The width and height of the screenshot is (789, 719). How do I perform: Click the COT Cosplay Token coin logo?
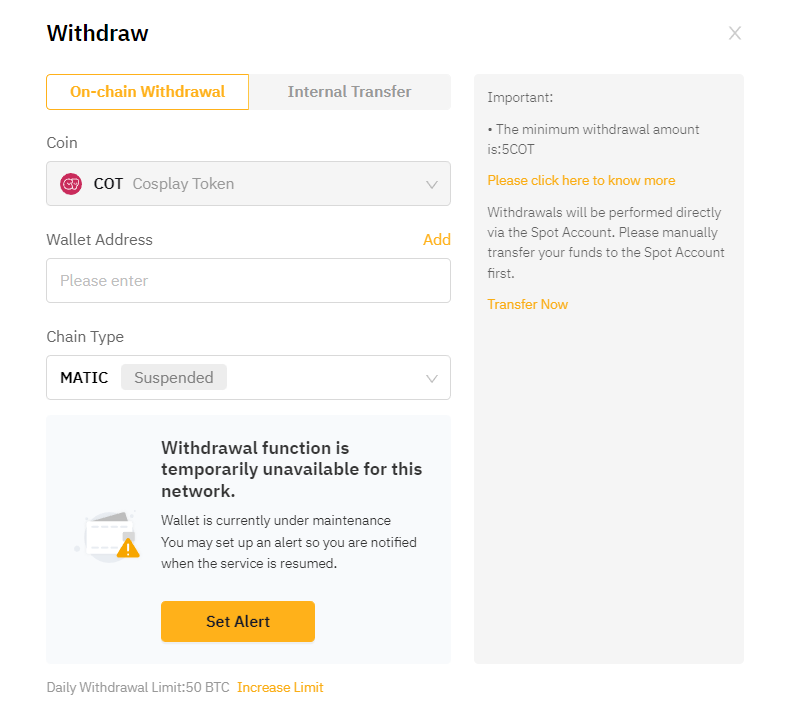tap(71, 184)
